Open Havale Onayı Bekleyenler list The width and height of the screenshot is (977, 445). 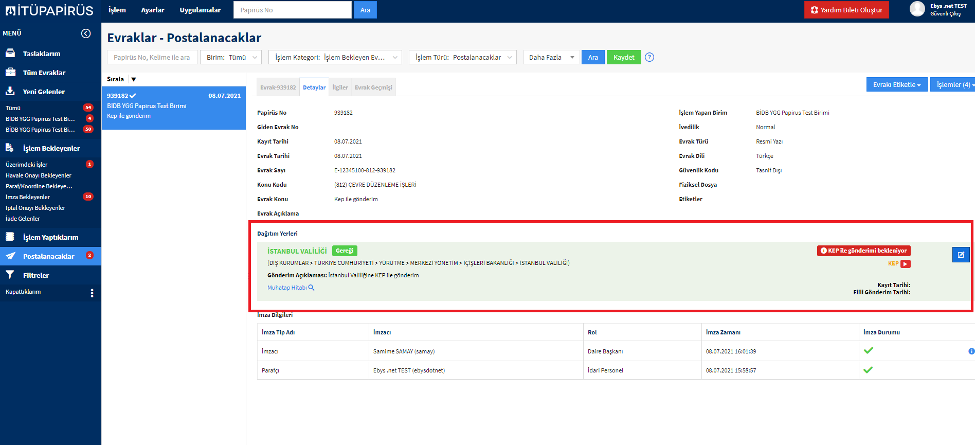tap(38, 175)
